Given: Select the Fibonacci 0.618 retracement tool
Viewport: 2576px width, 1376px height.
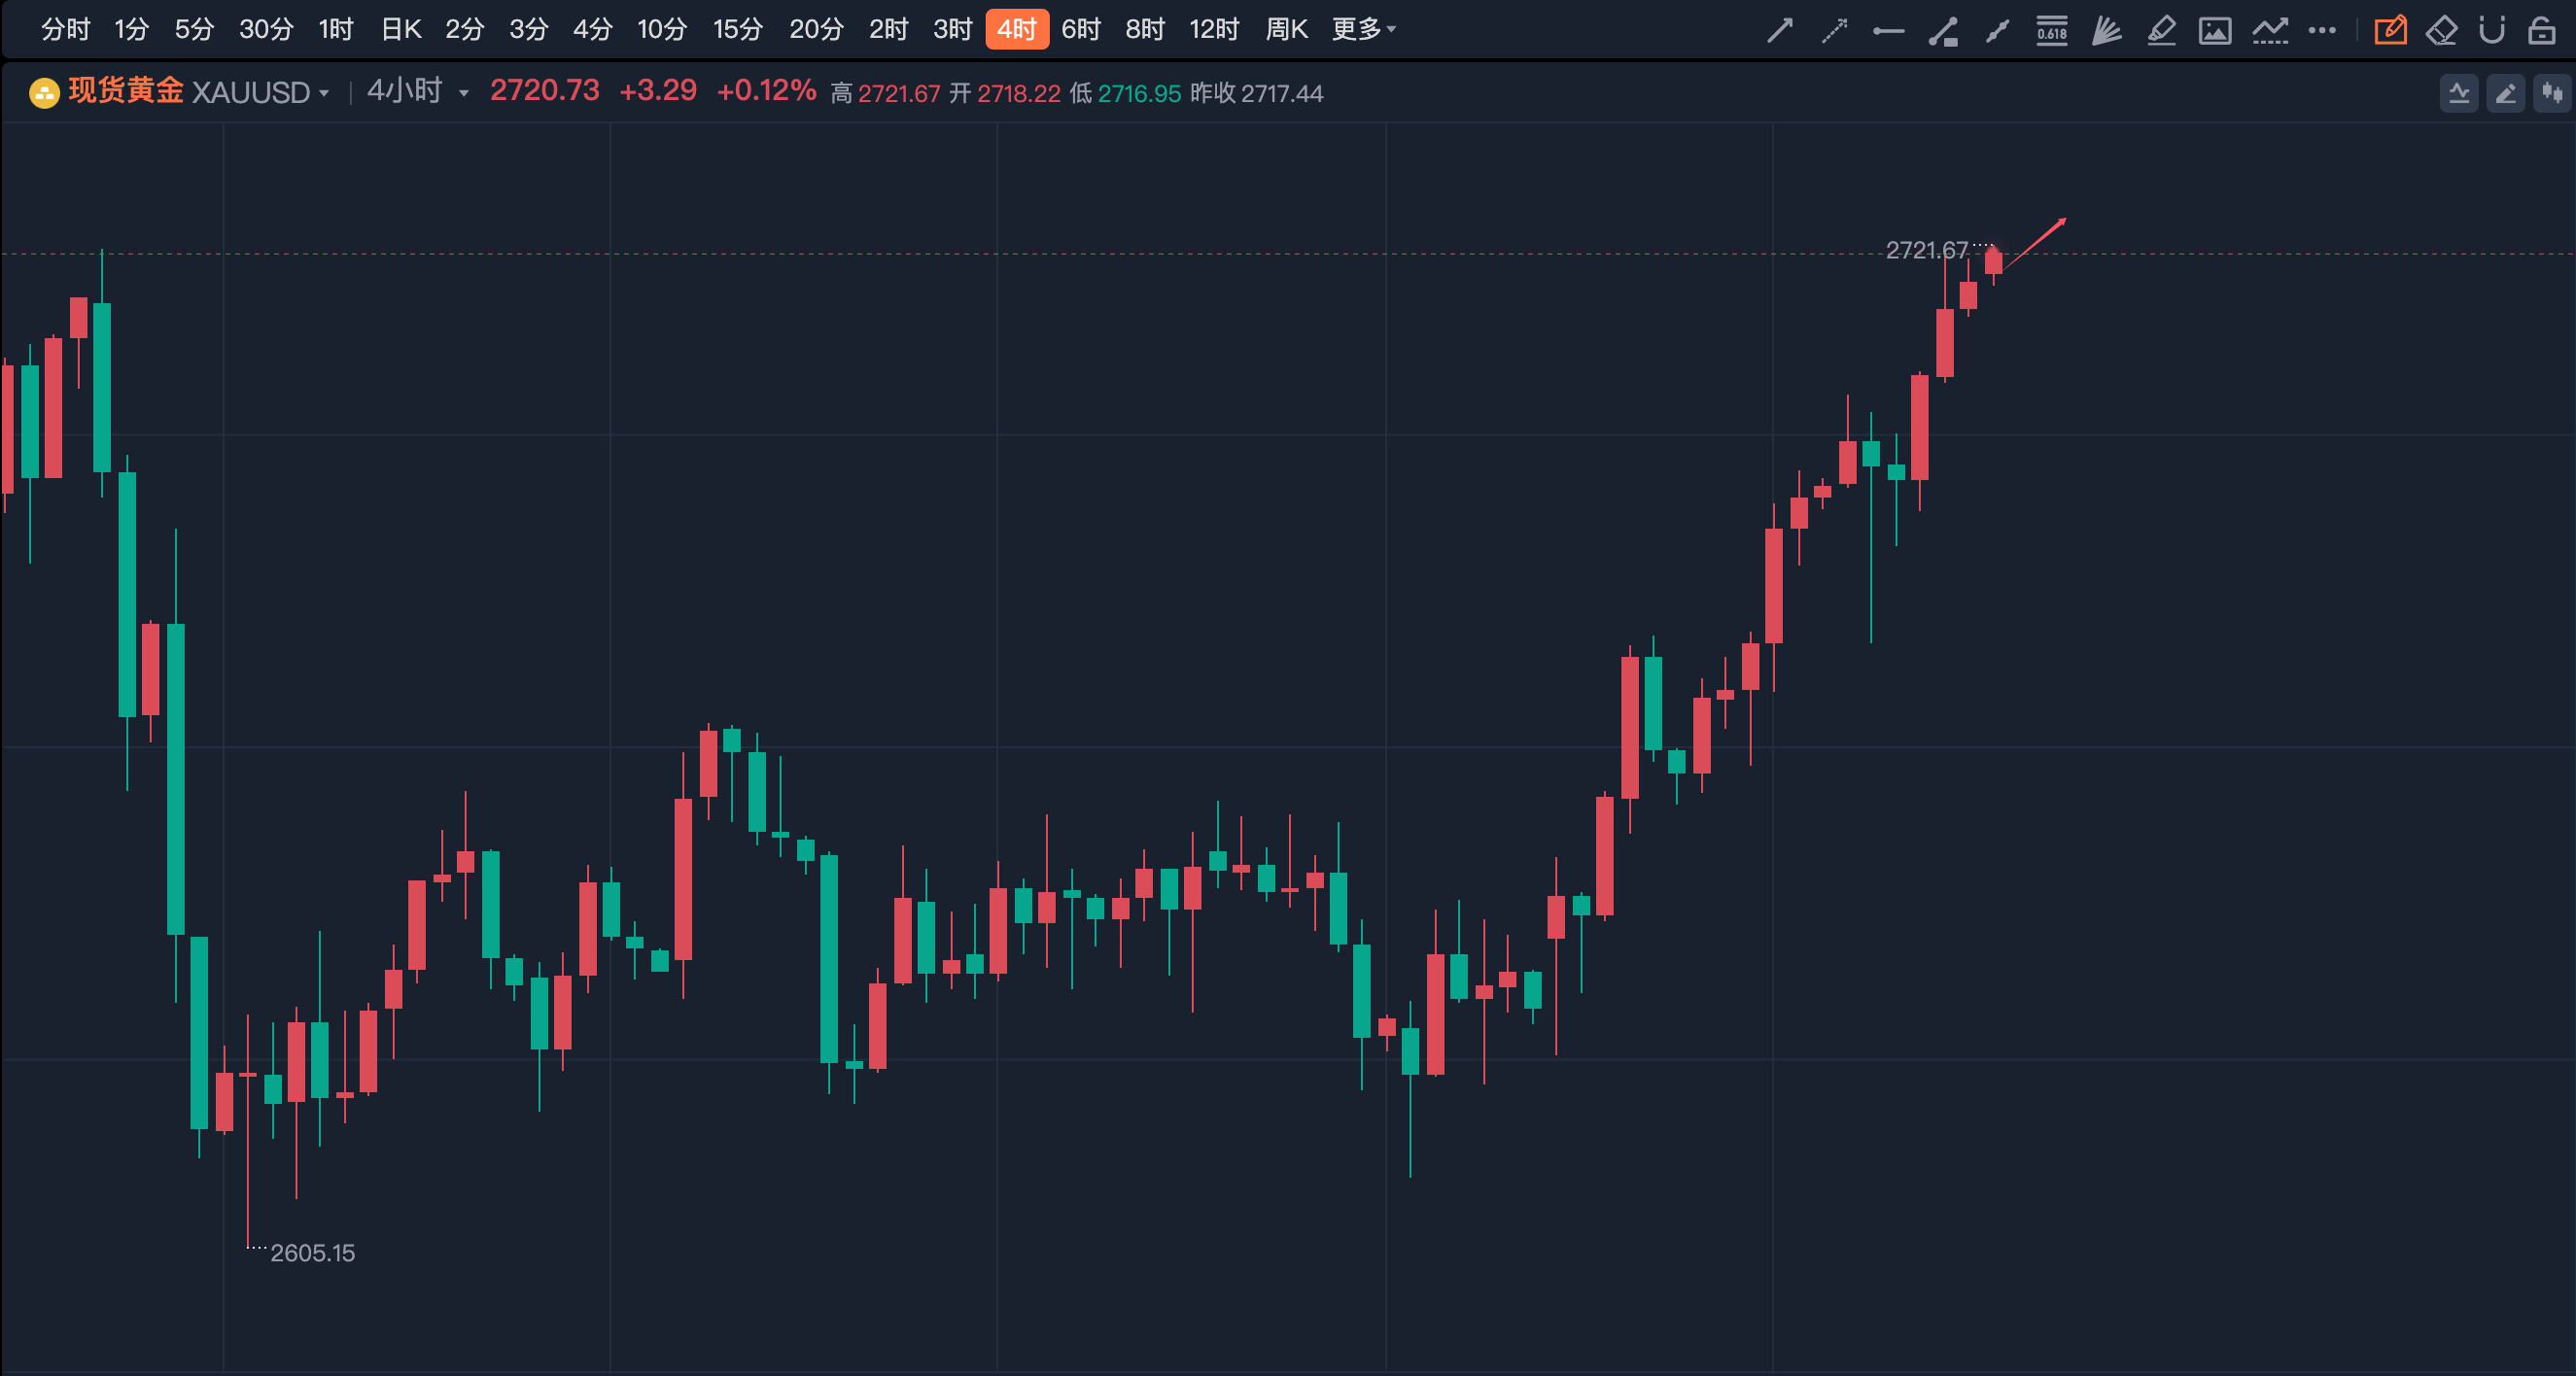Looking at the screenshot, I should point(2051,30).
